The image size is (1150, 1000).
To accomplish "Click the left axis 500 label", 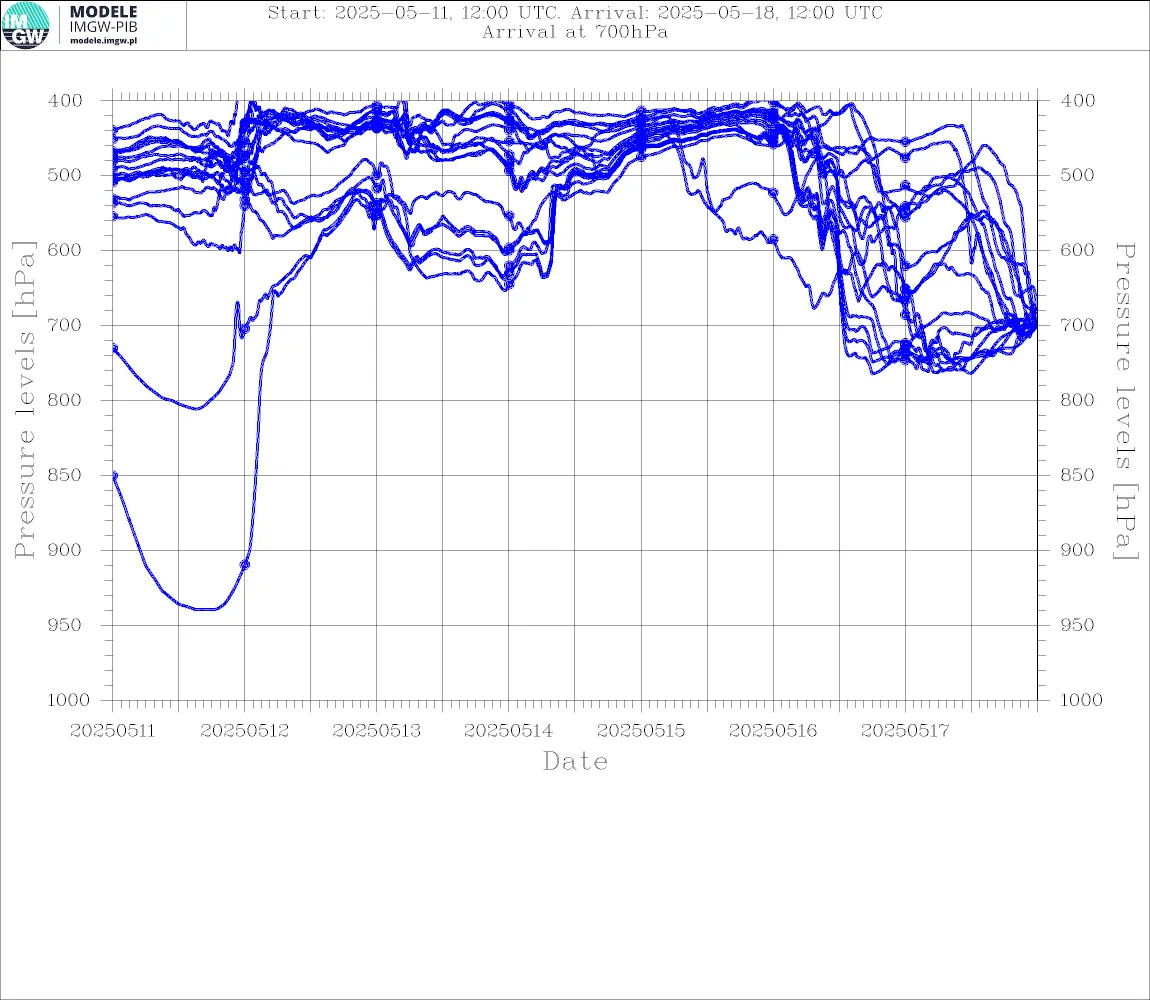I will coord(65,175).
